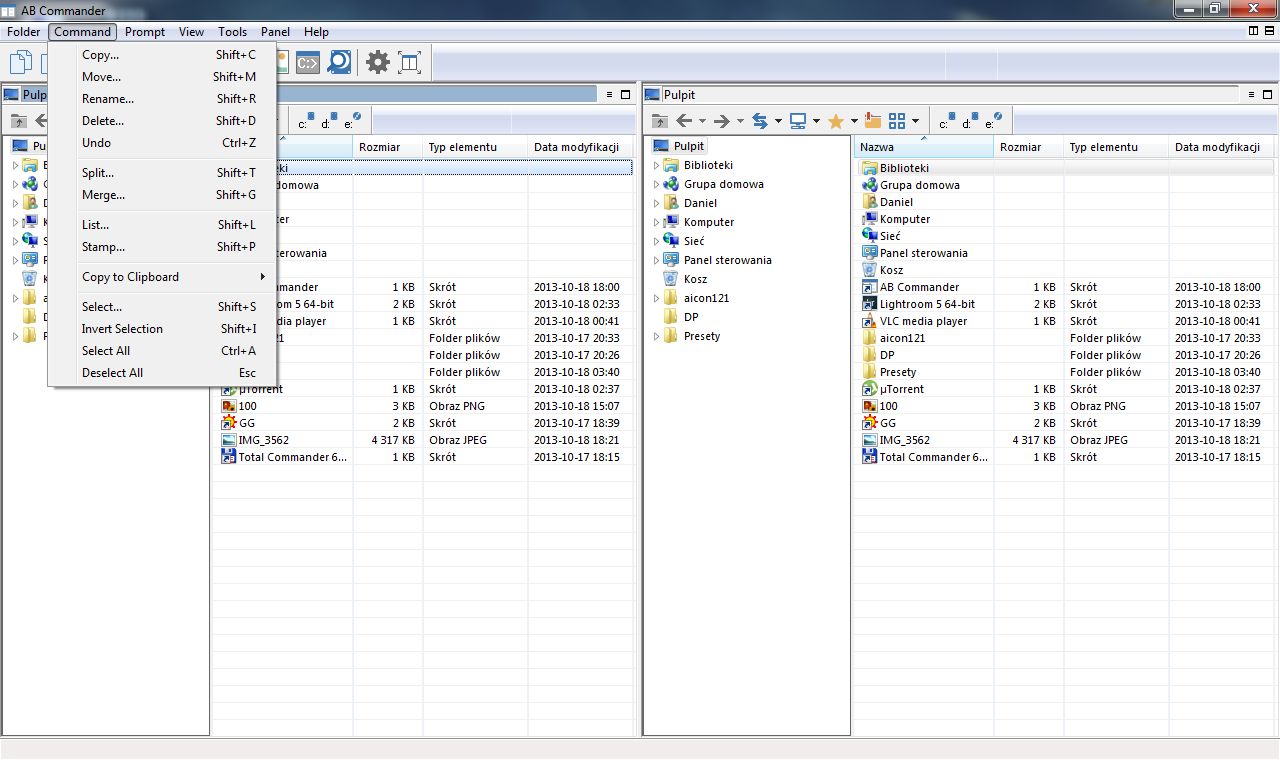Open swap panels dropdown arrow in right panel
Viewport: 1280px width, 760px height.
[778, 122]
